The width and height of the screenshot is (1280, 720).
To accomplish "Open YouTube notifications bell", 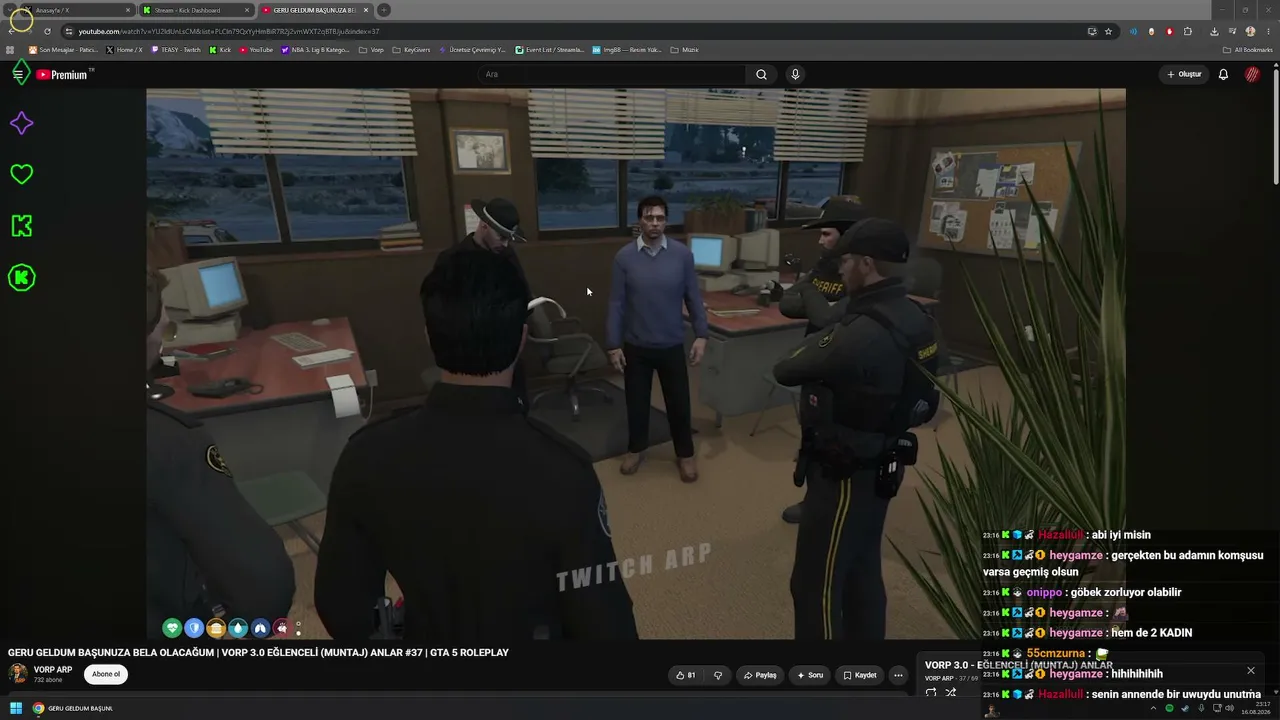I will coord(1223,74).
